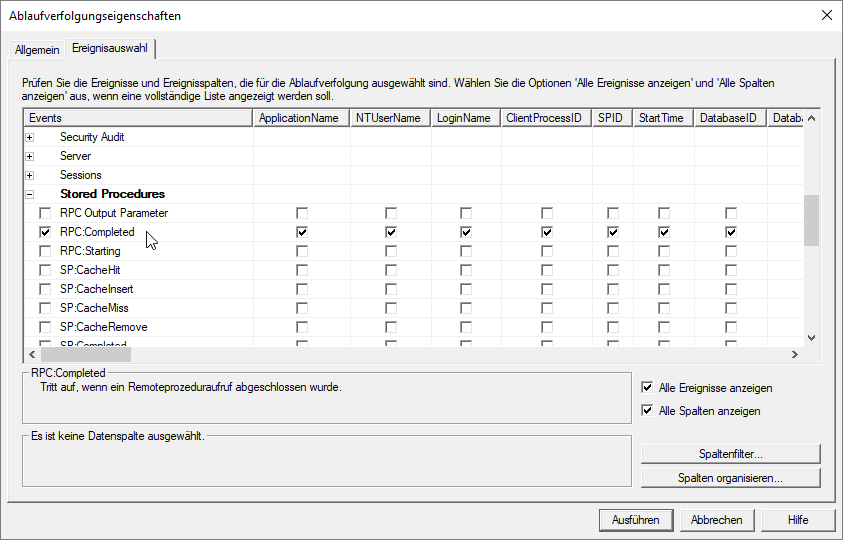Click the vertical scrollbar down arrow
The image size is (843, 540).
tap(812, 338)
